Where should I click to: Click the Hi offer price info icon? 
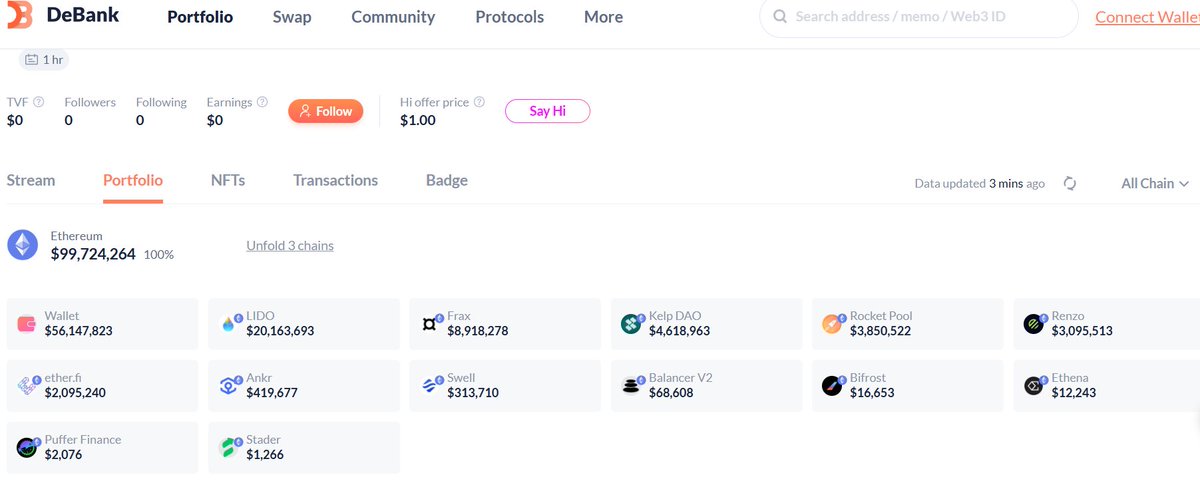coord(479,102)
